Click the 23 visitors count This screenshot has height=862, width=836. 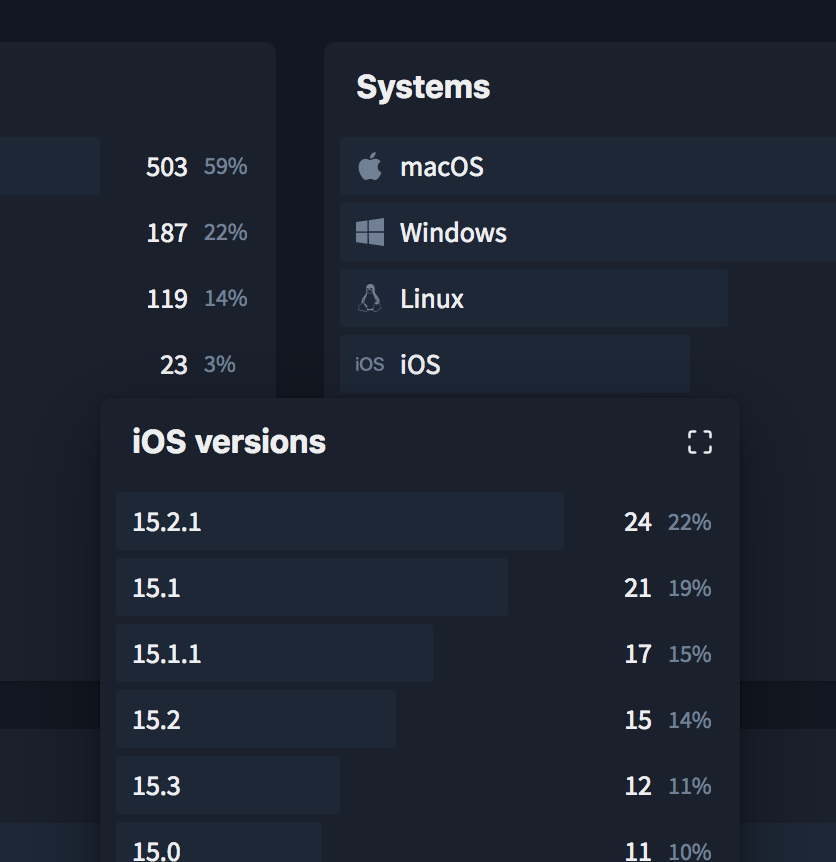(174, 364)
